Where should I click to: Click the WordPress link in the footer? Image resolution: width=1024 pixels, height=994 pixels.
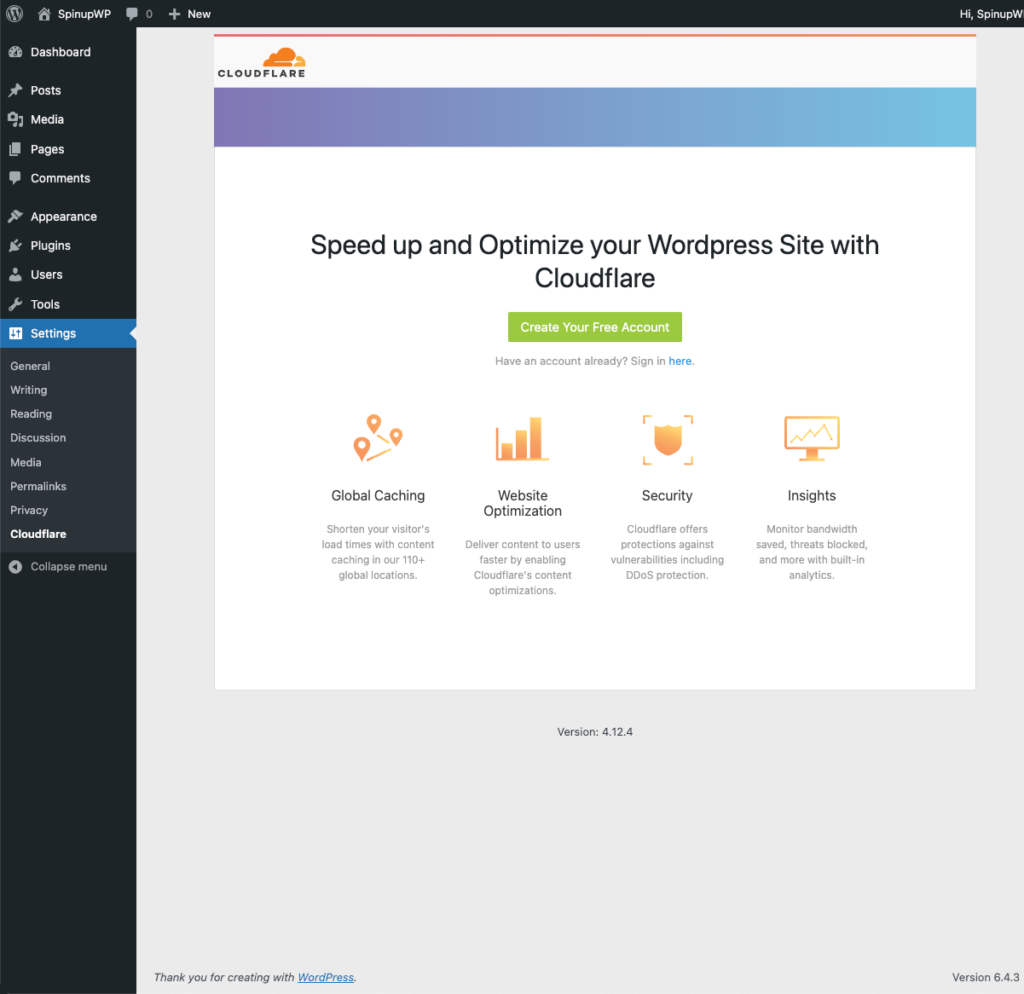[x=325, y=977]
